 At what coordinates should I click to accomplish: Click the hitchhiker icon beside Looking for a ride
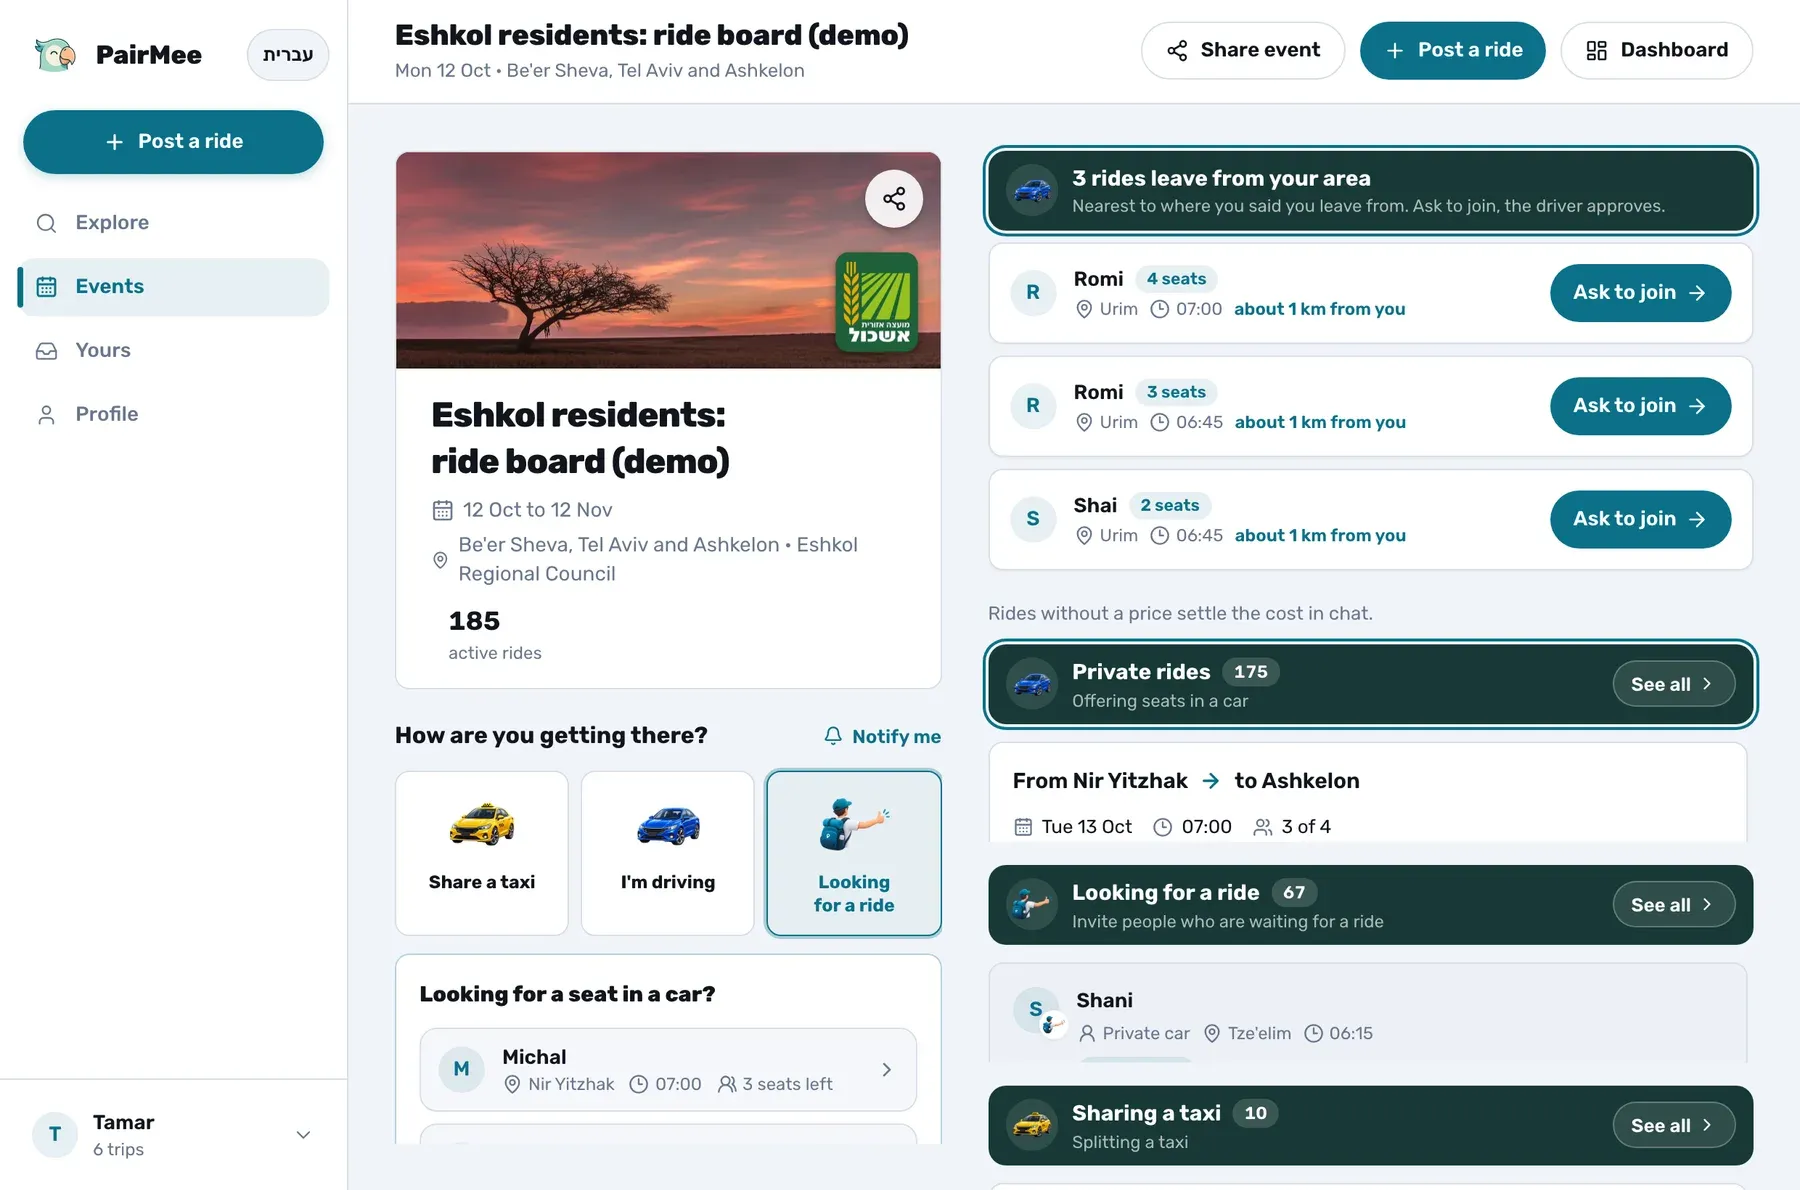[1032, 905]
